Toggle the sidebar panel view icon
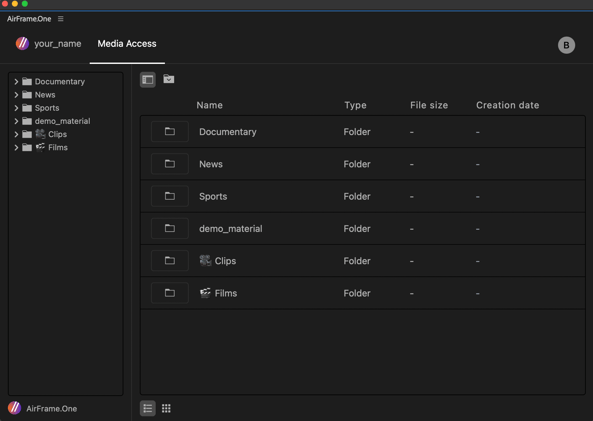This screenshot has height=421, width=593. click(x=147, y=79)
